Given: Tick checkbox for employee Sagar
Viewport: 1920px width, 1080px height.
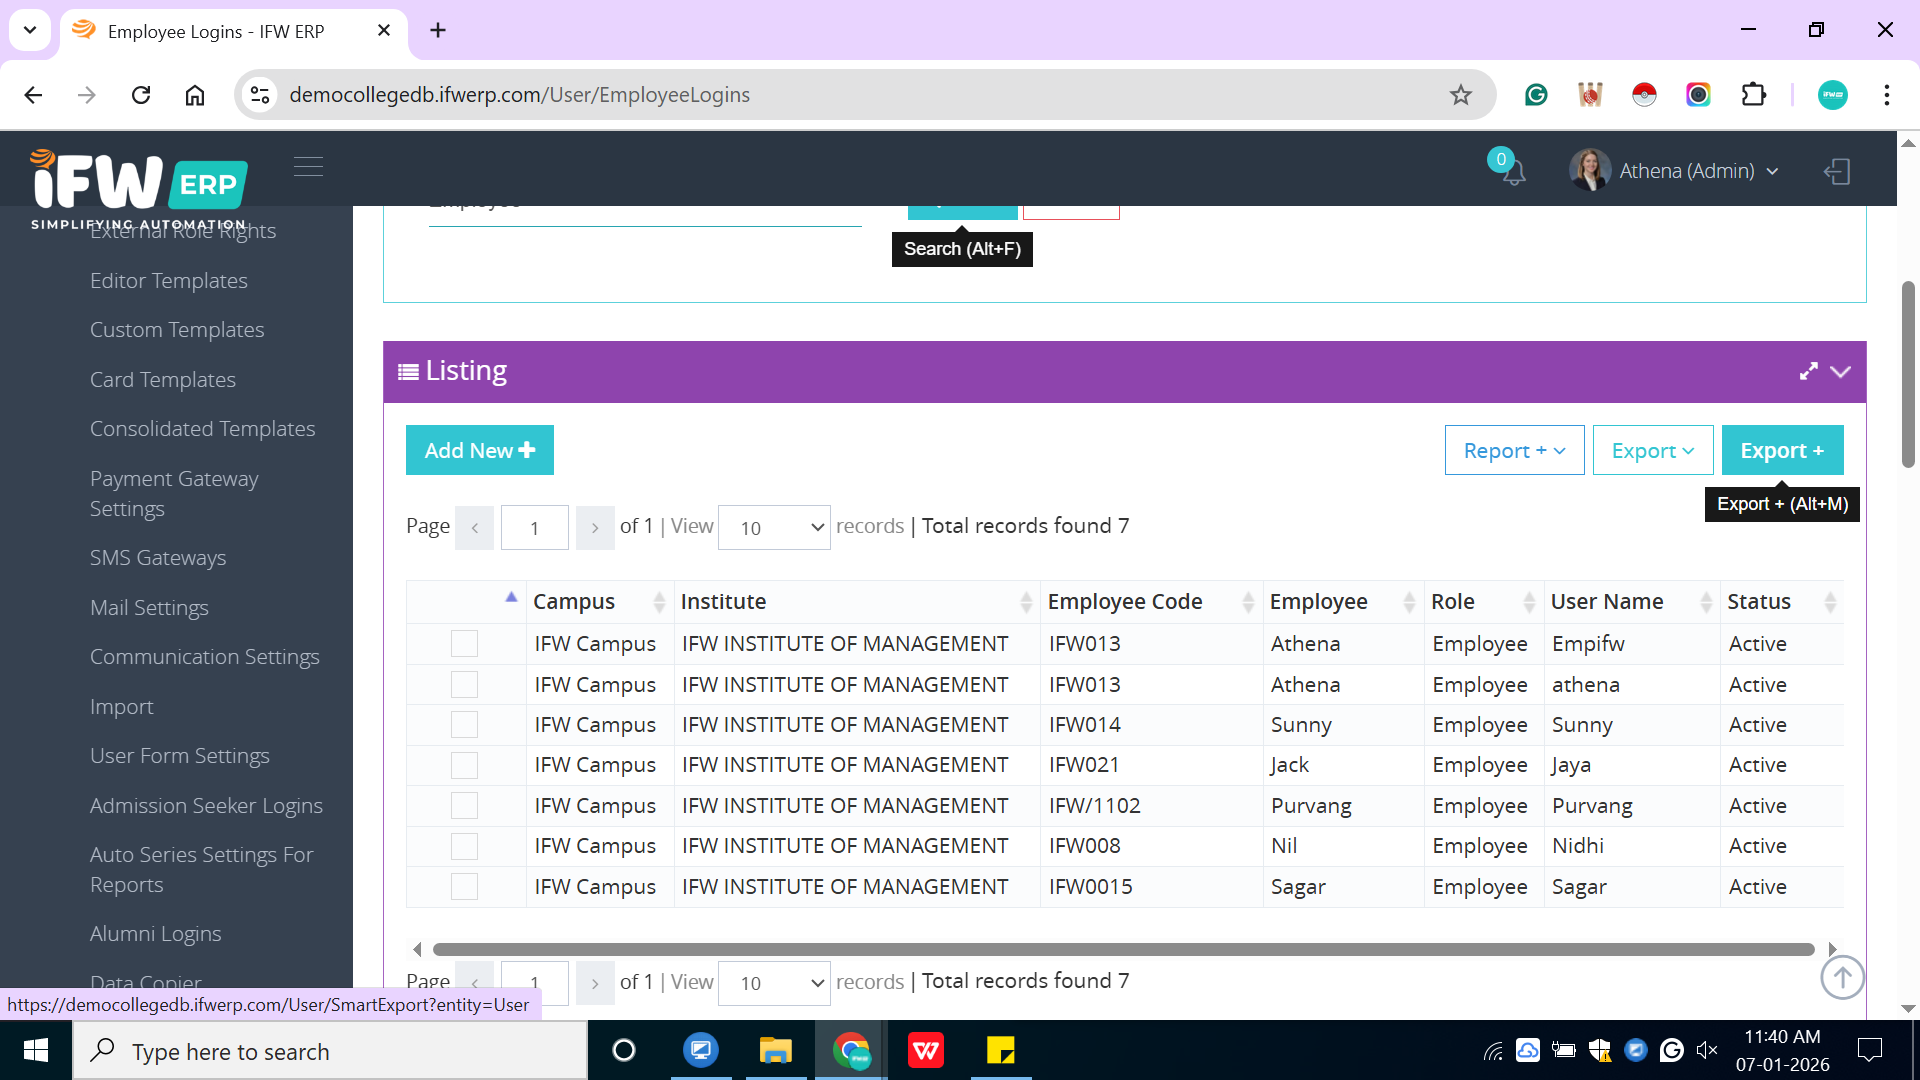Looking at the screenshot, I should [464, 887].
